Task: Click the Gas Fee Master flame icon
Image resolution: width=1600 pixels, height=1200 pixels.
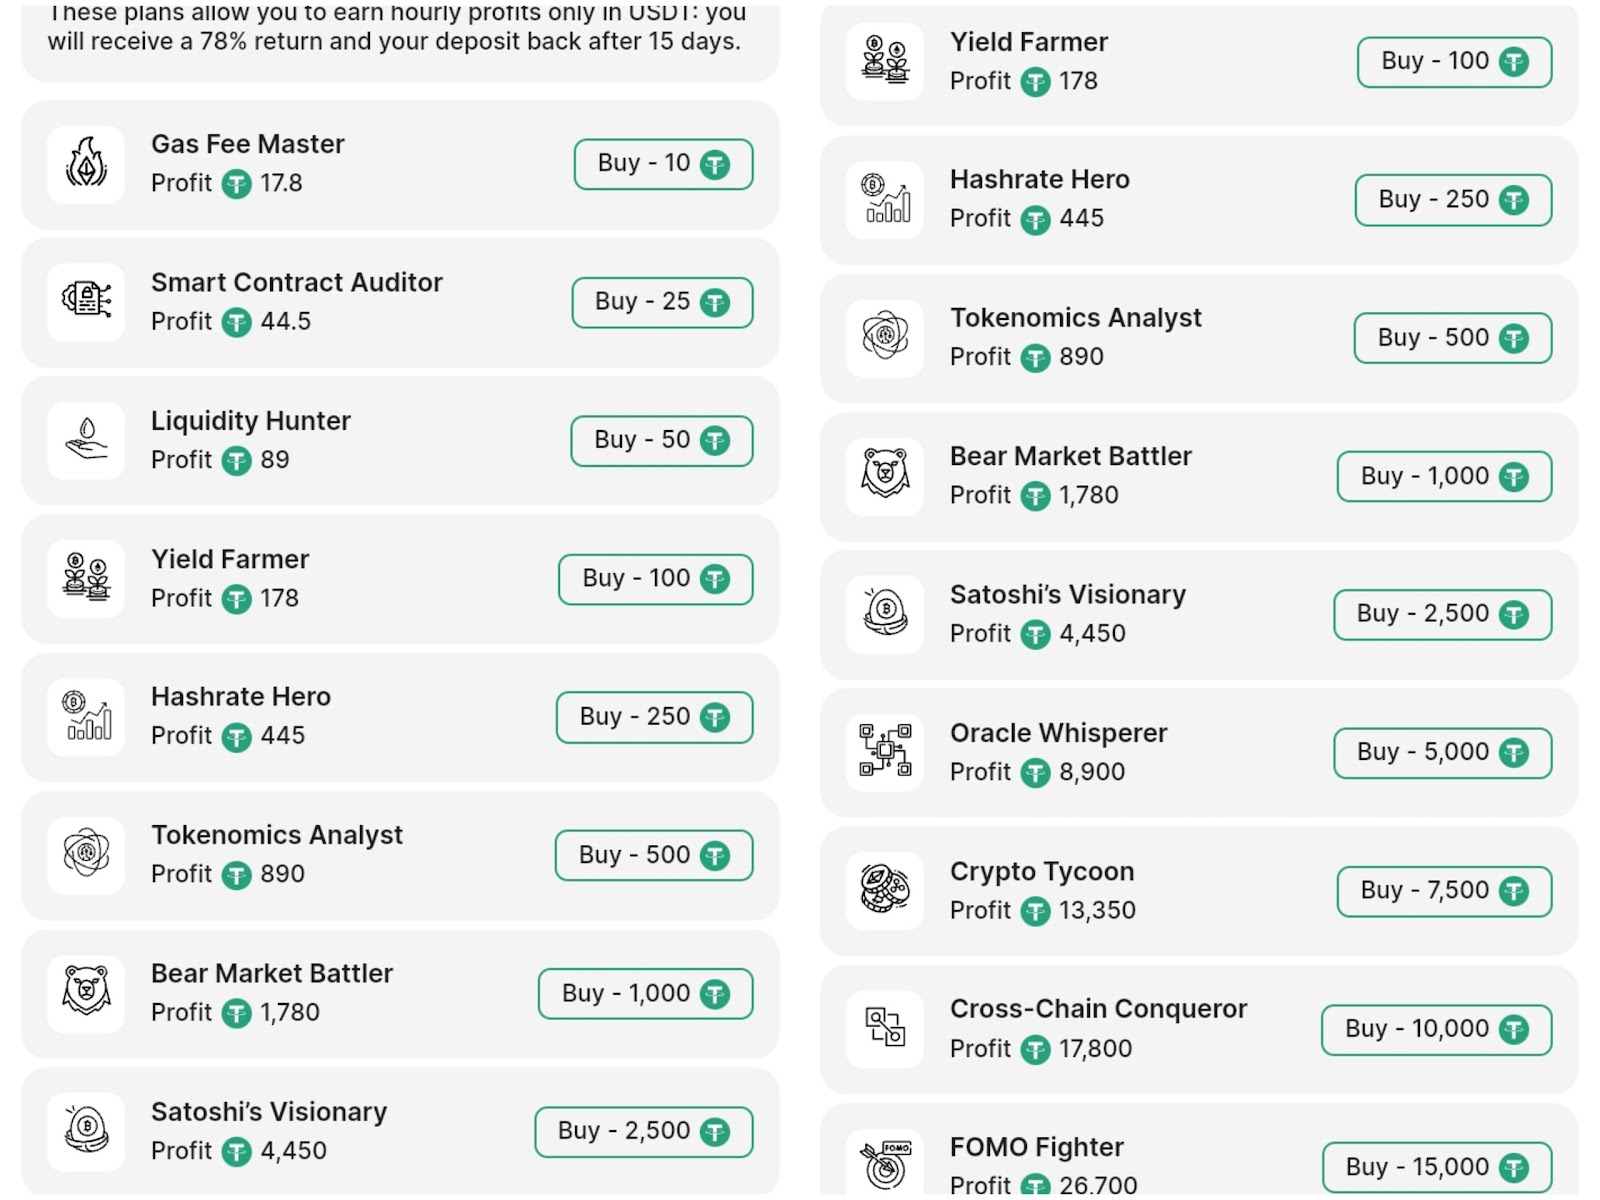Action: 86,165
